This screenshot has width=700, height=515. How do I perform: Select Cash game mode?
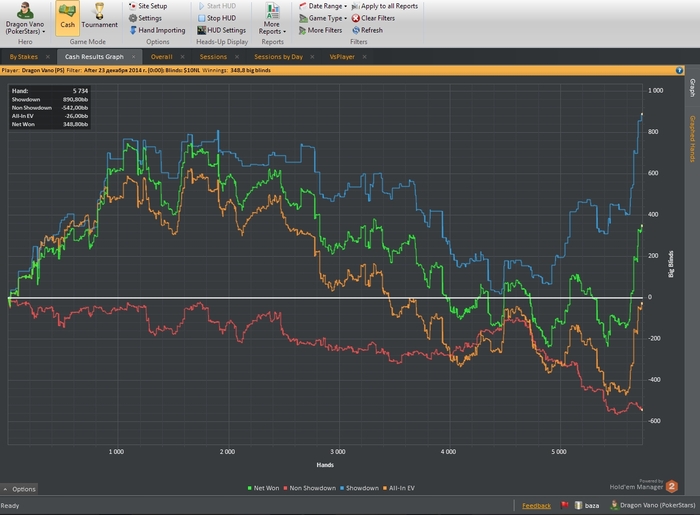point(67,18)
